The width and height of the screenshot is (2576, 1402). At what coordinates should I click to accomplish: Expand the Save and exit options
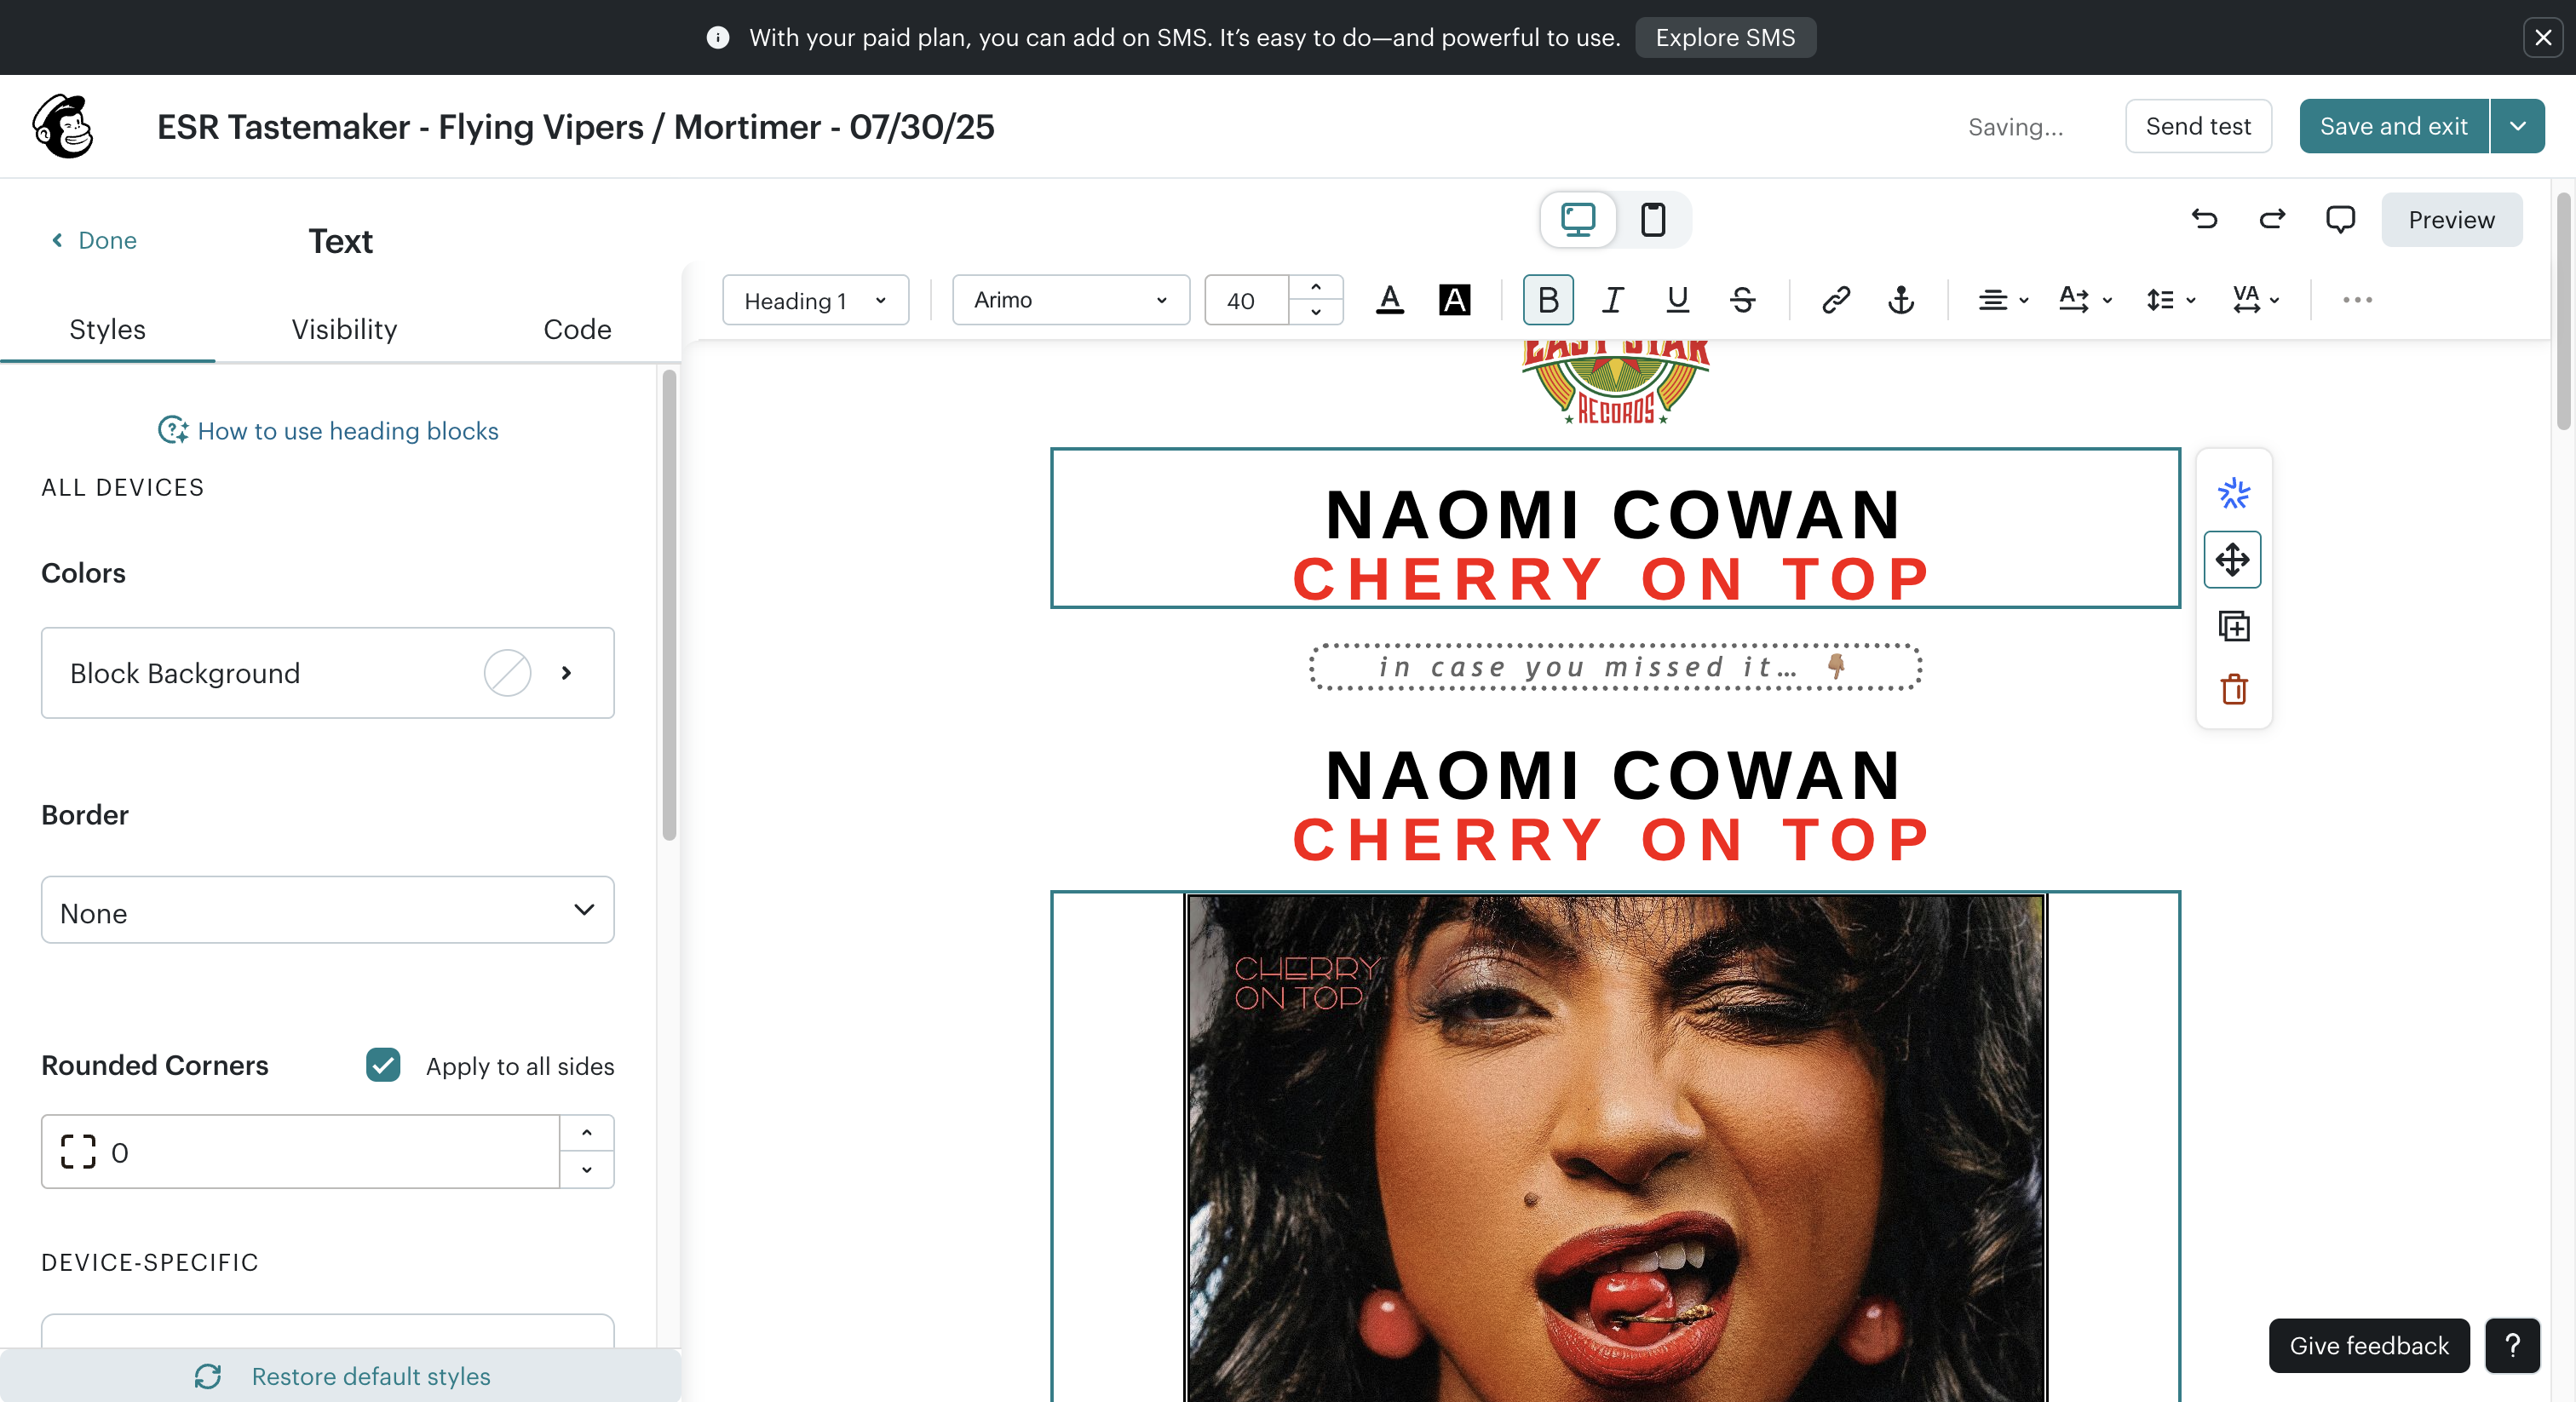2517,126
